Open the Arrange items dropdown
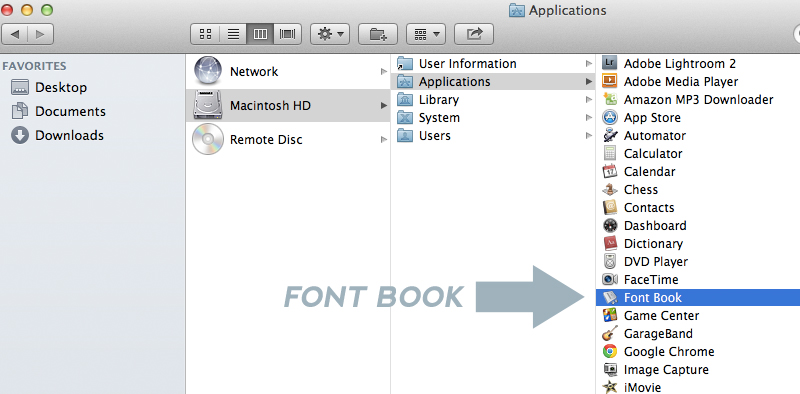 (x=426, y=34)
